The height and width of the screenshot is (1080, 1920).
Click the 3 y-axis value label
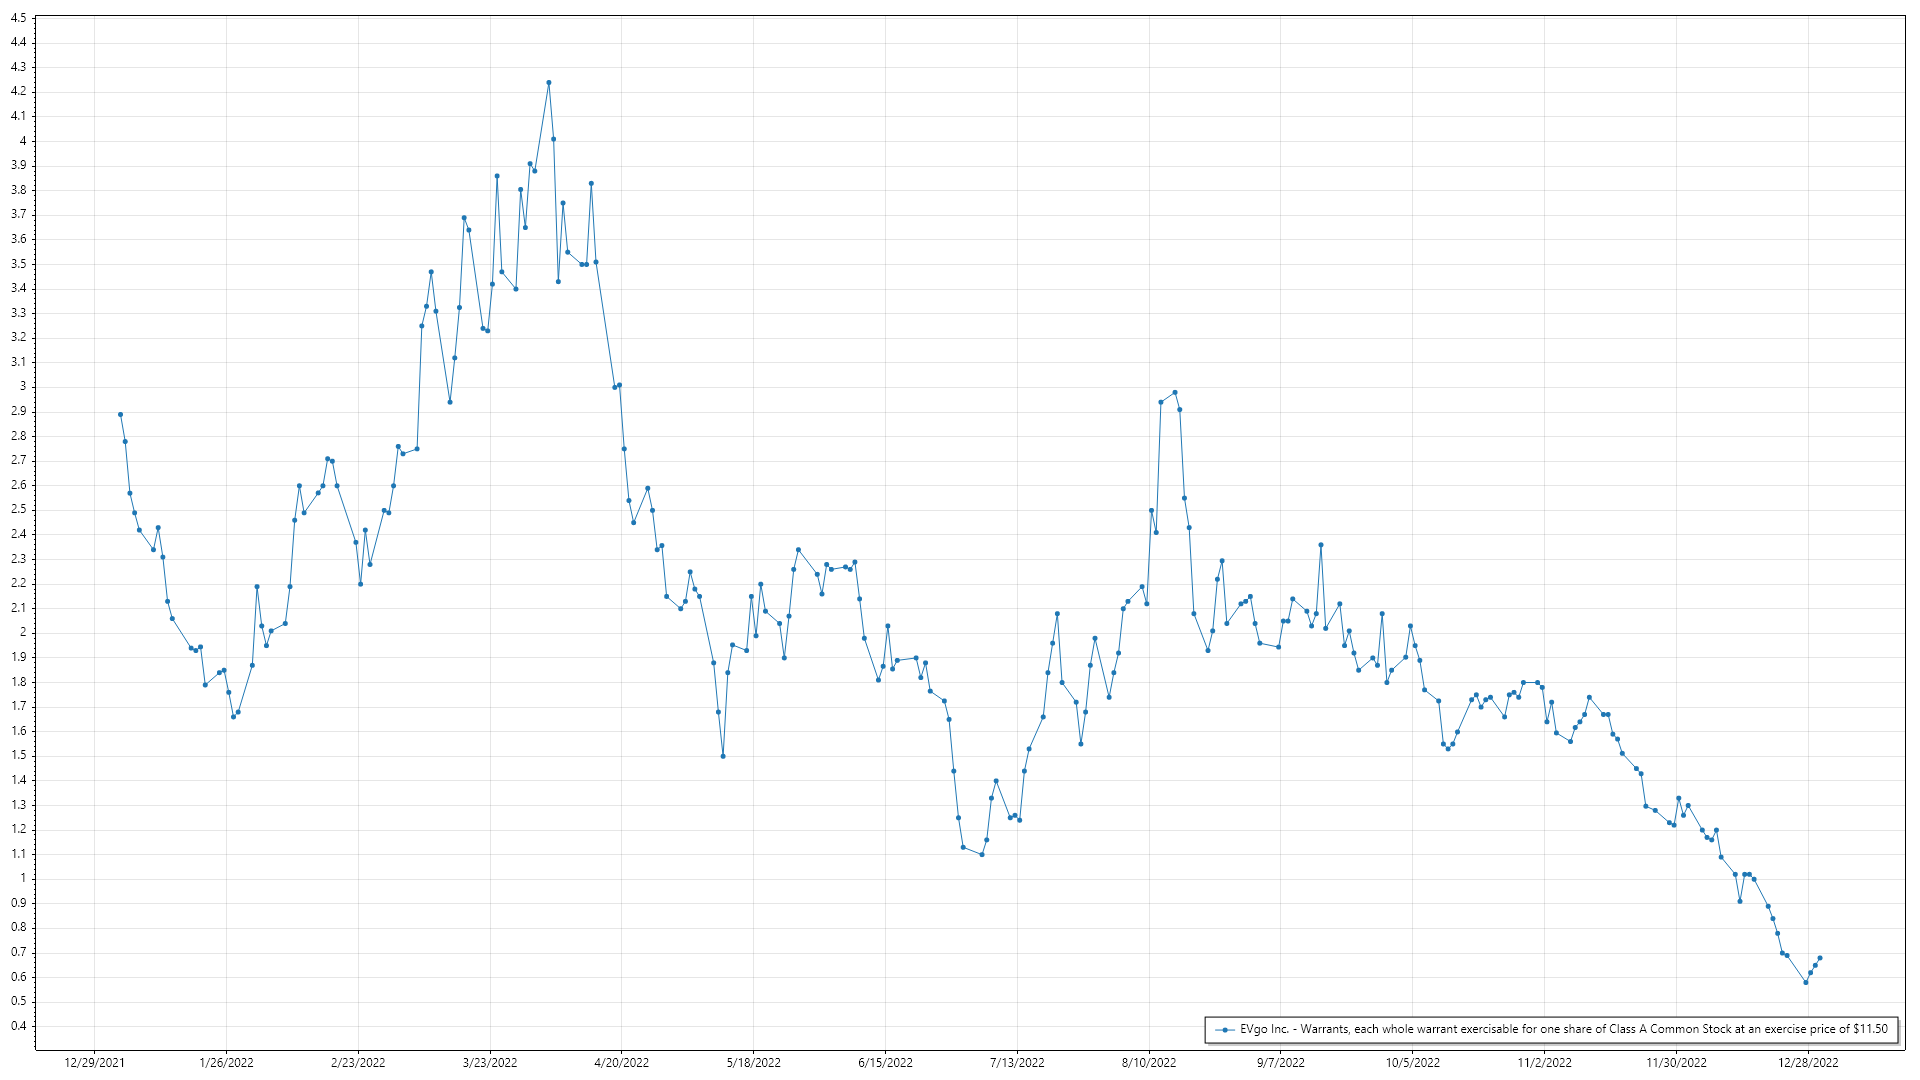[x=23, y=387]
